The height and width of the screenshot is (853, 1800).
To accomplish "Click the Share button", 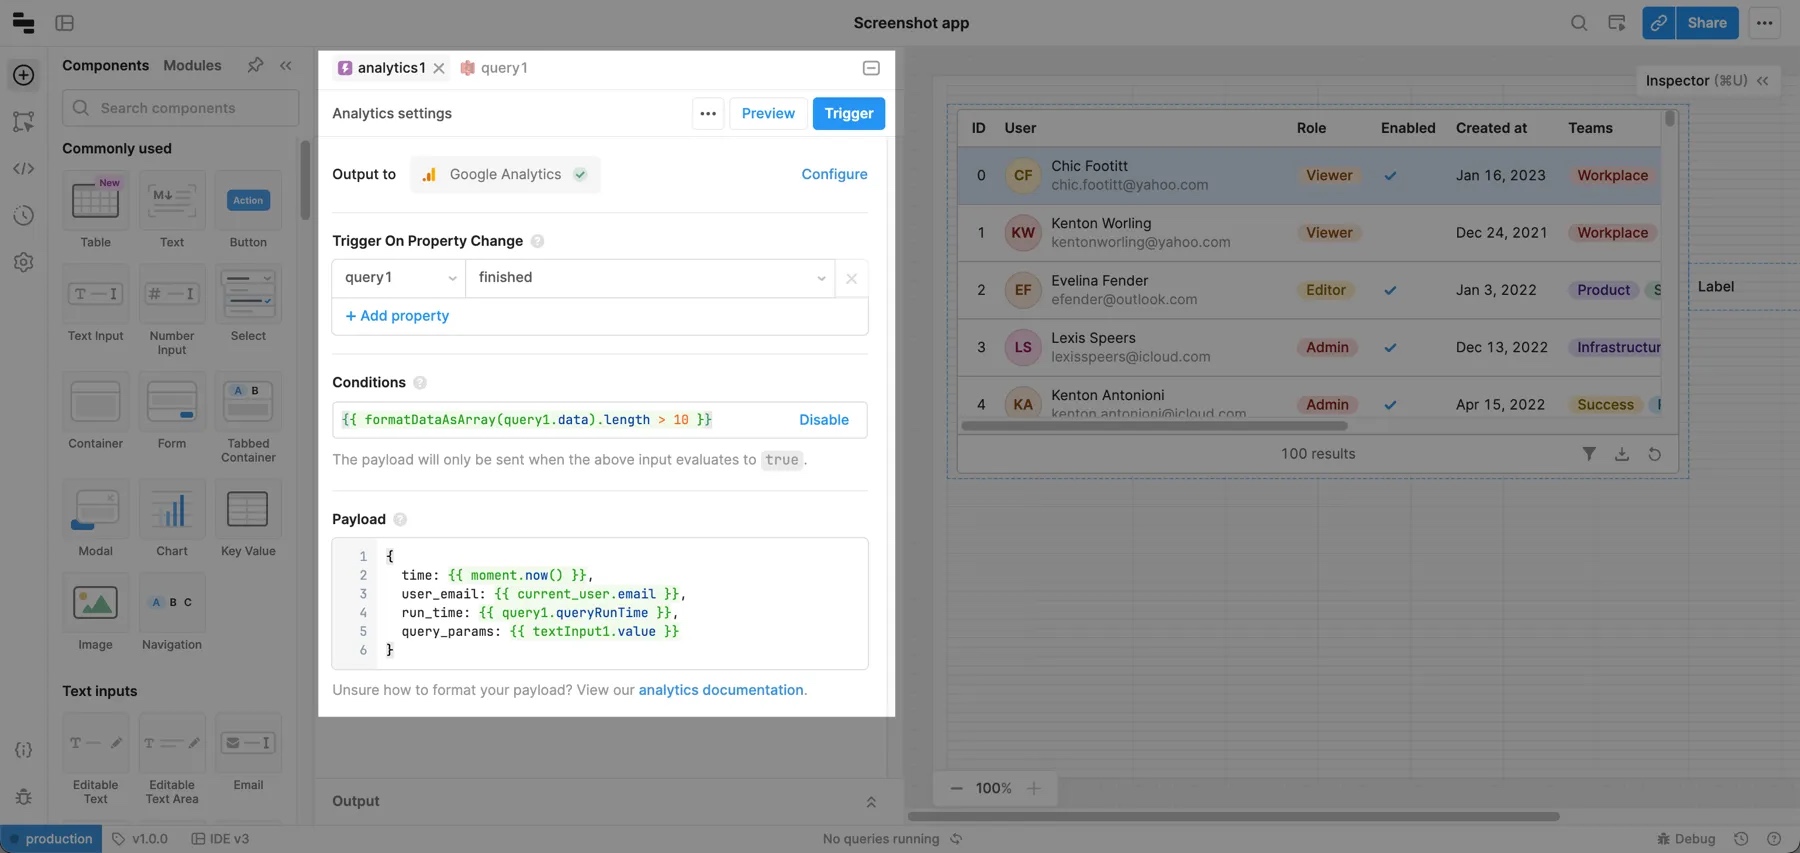I will click(1707, 23).
